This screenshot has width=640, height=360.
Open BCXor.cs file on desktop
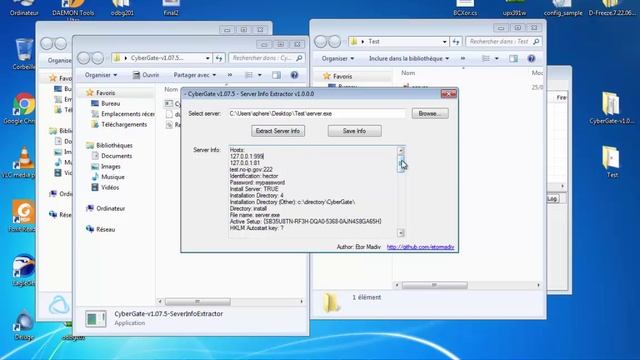point(465,8)
